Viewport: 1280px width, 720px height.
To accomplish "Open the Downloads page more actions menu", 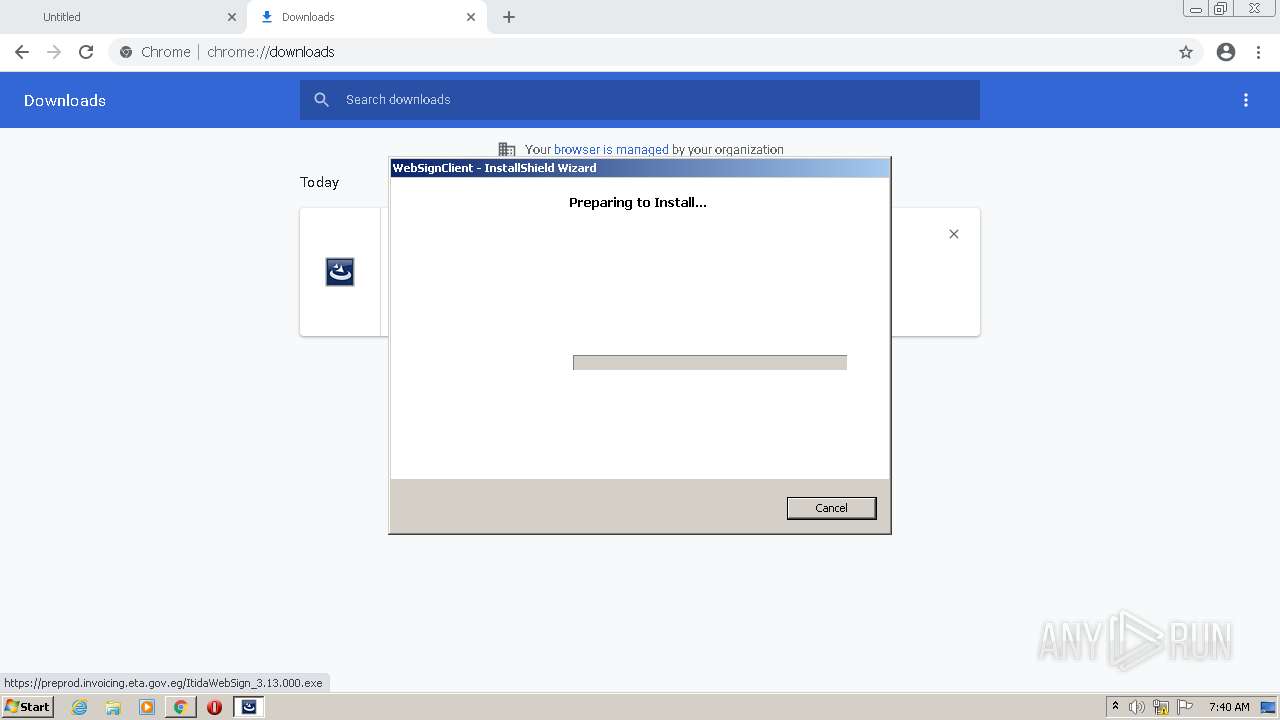I will [x=1246, y=100].
